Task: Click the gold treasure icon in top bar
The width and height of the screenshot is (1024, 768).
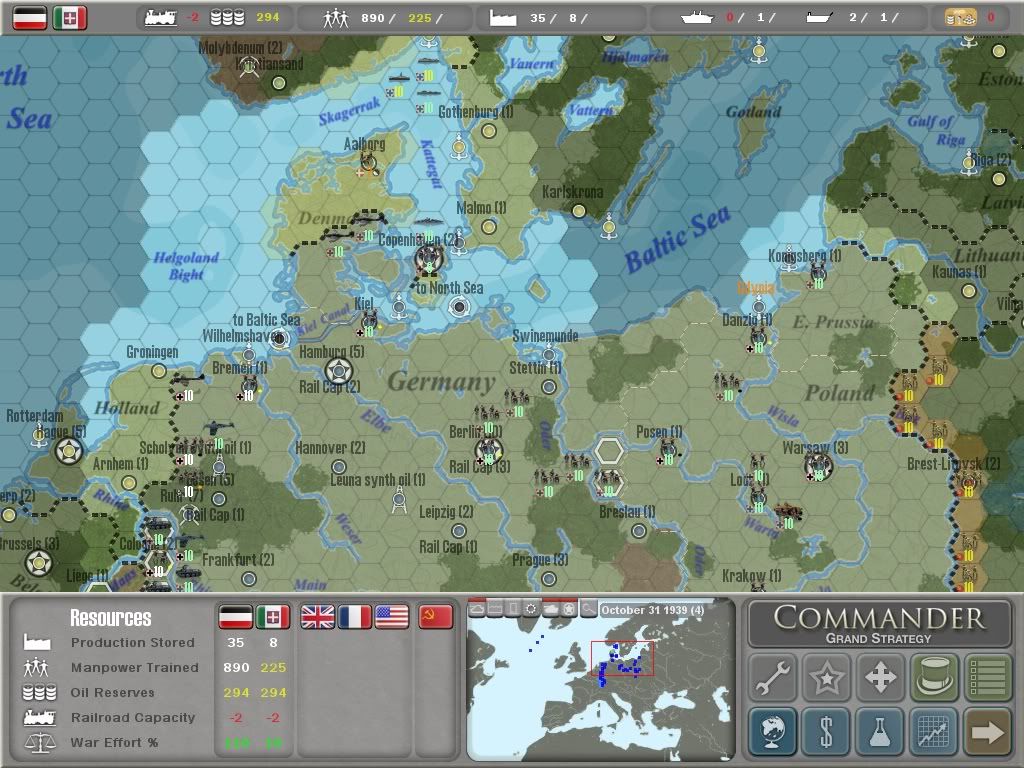Action: (961, 18)
